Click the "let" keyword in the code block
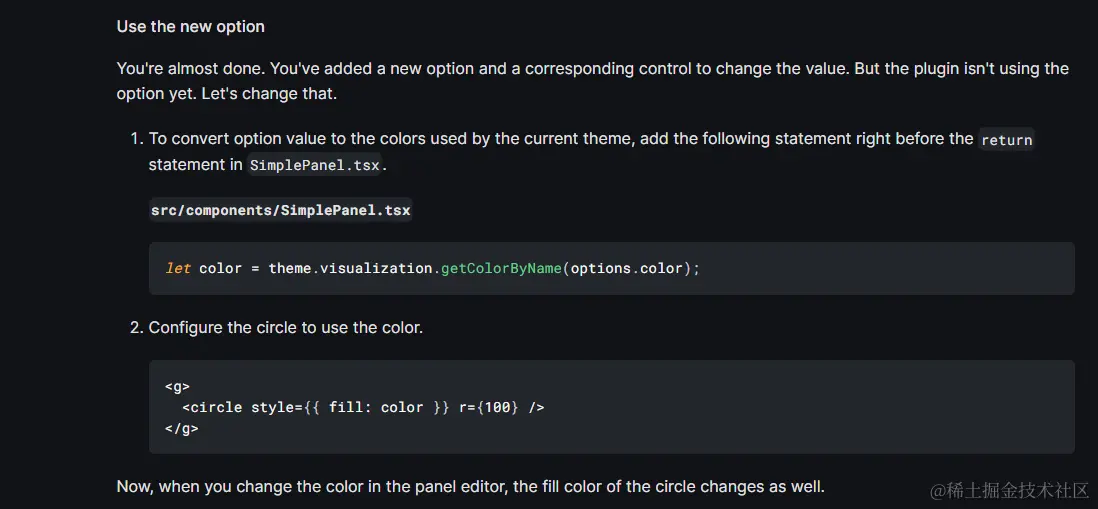 [x=178, y=268]
